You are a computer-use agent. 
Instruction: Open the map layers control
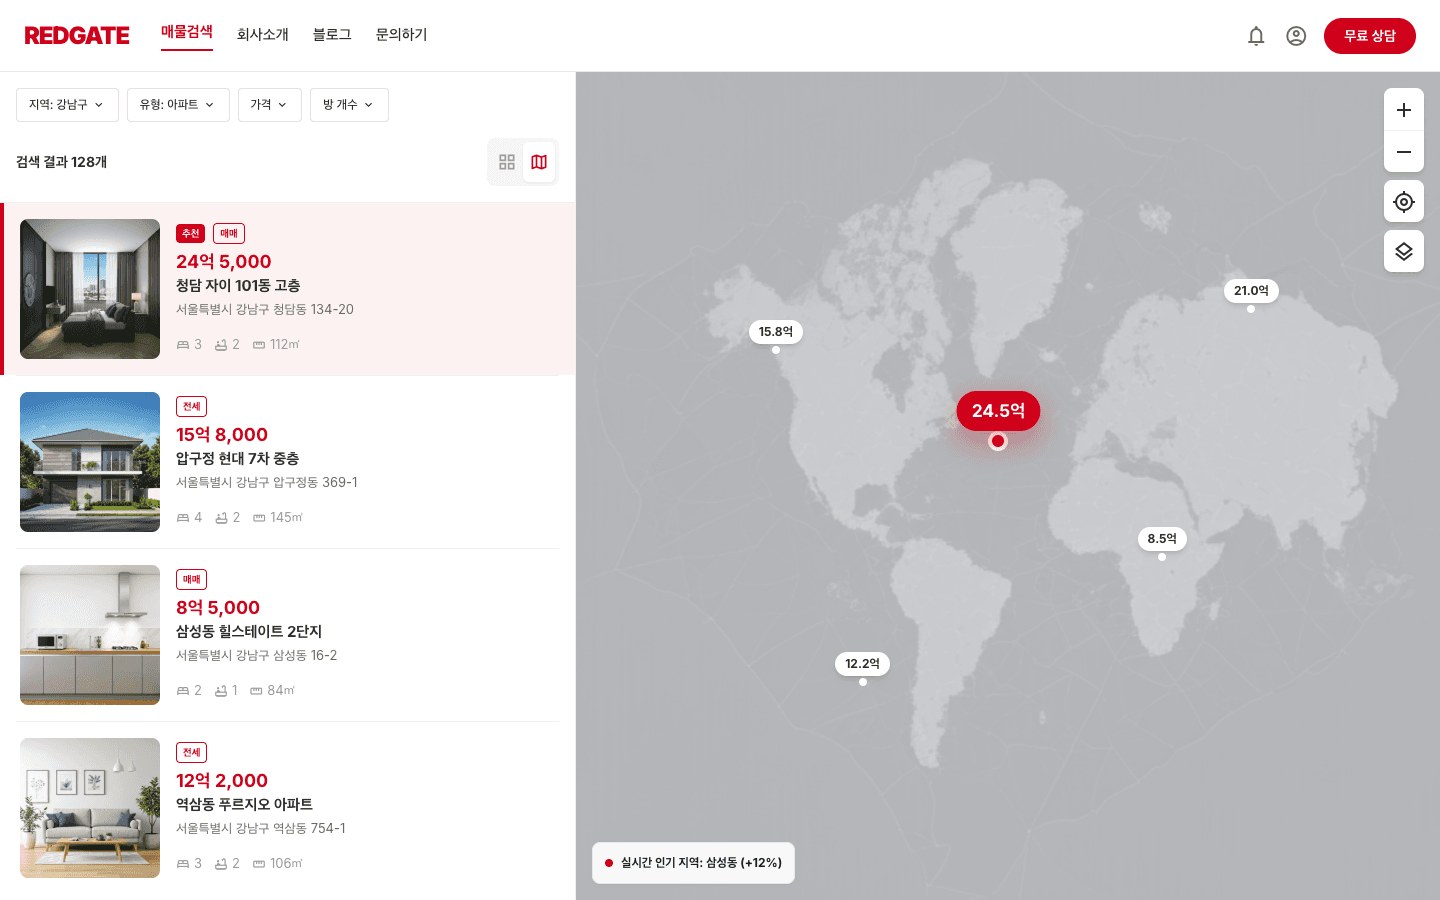[x=1403, y=251]
